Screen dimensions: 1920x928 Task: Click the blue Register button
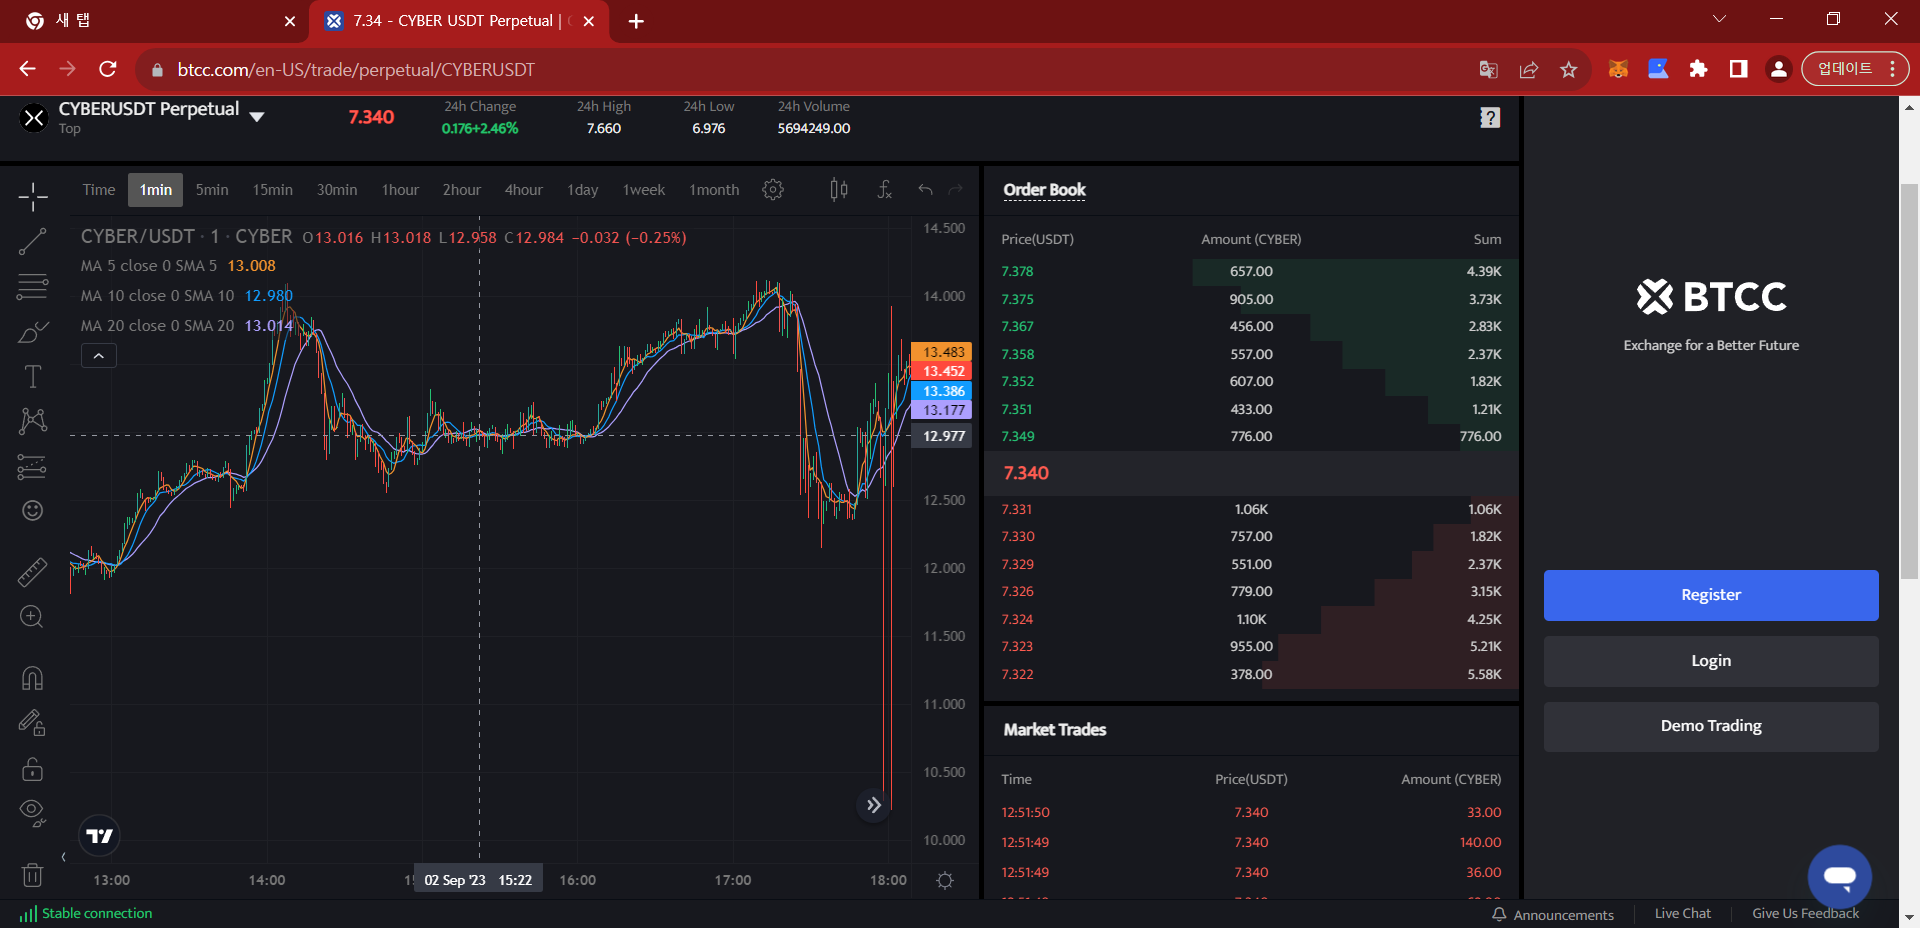click(1710, 595)
